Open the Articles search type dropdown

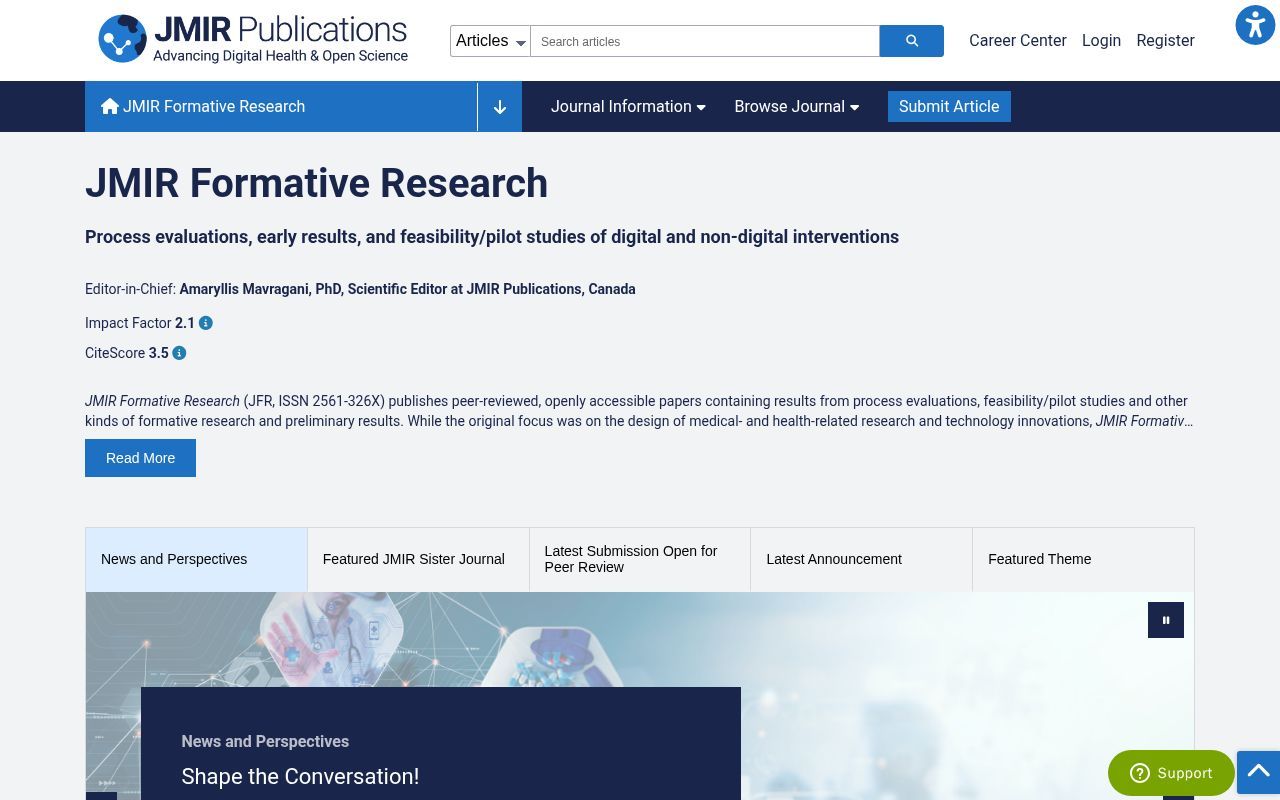pyautogui.click(x=490, y=41)
